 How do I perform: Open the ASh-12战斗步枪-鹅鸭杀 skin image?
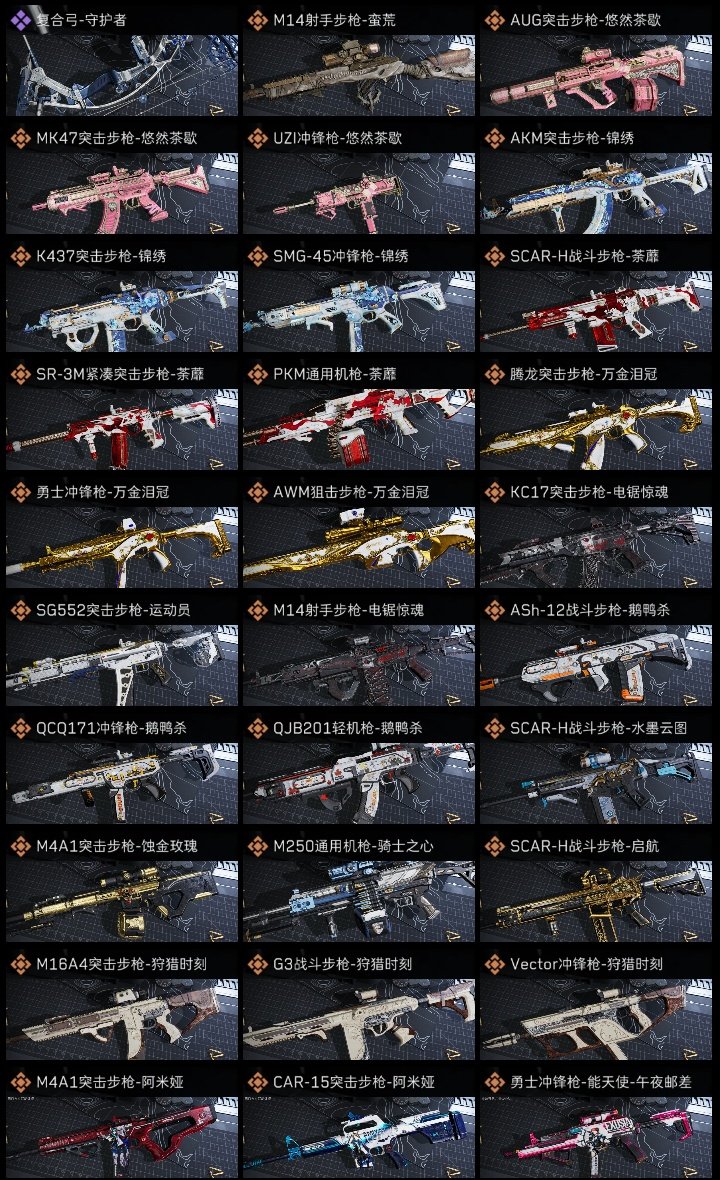click(x=596, y=666)
